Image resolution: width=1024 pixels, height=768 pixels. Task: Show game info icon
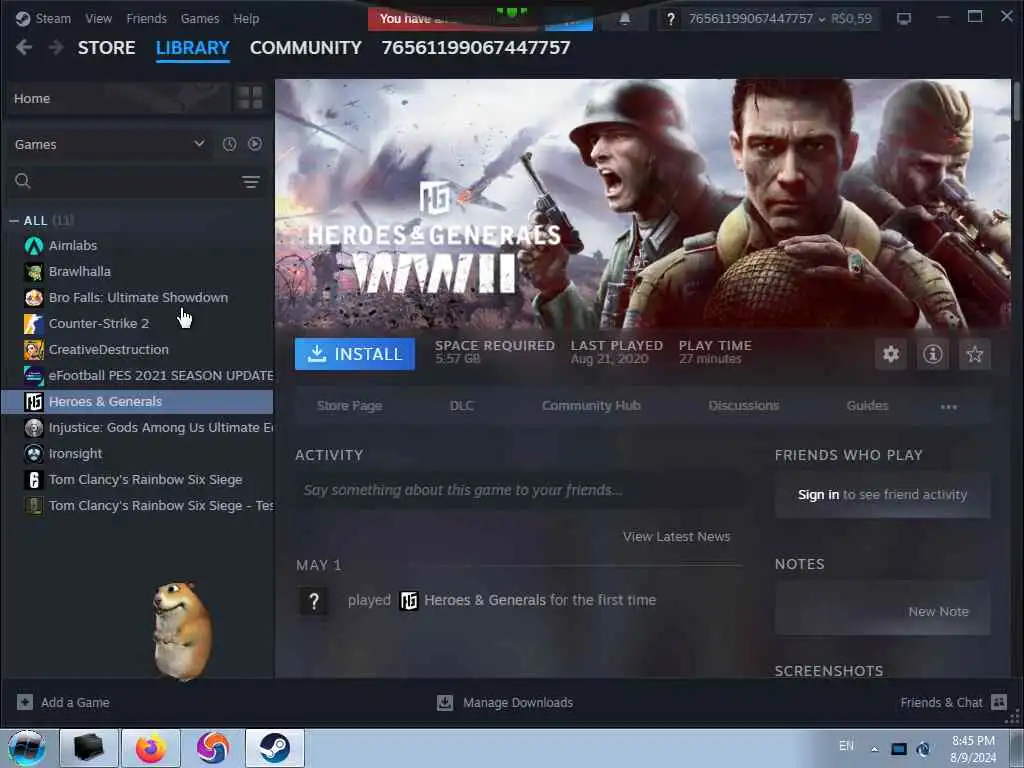pos(933,354)
